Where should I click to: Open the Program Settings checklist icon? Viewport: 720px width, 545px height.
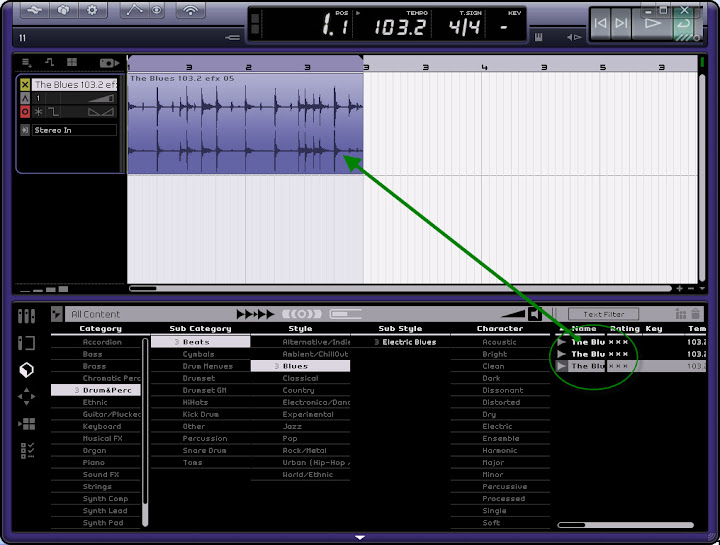pyautogui.click(x=27, y=450)
